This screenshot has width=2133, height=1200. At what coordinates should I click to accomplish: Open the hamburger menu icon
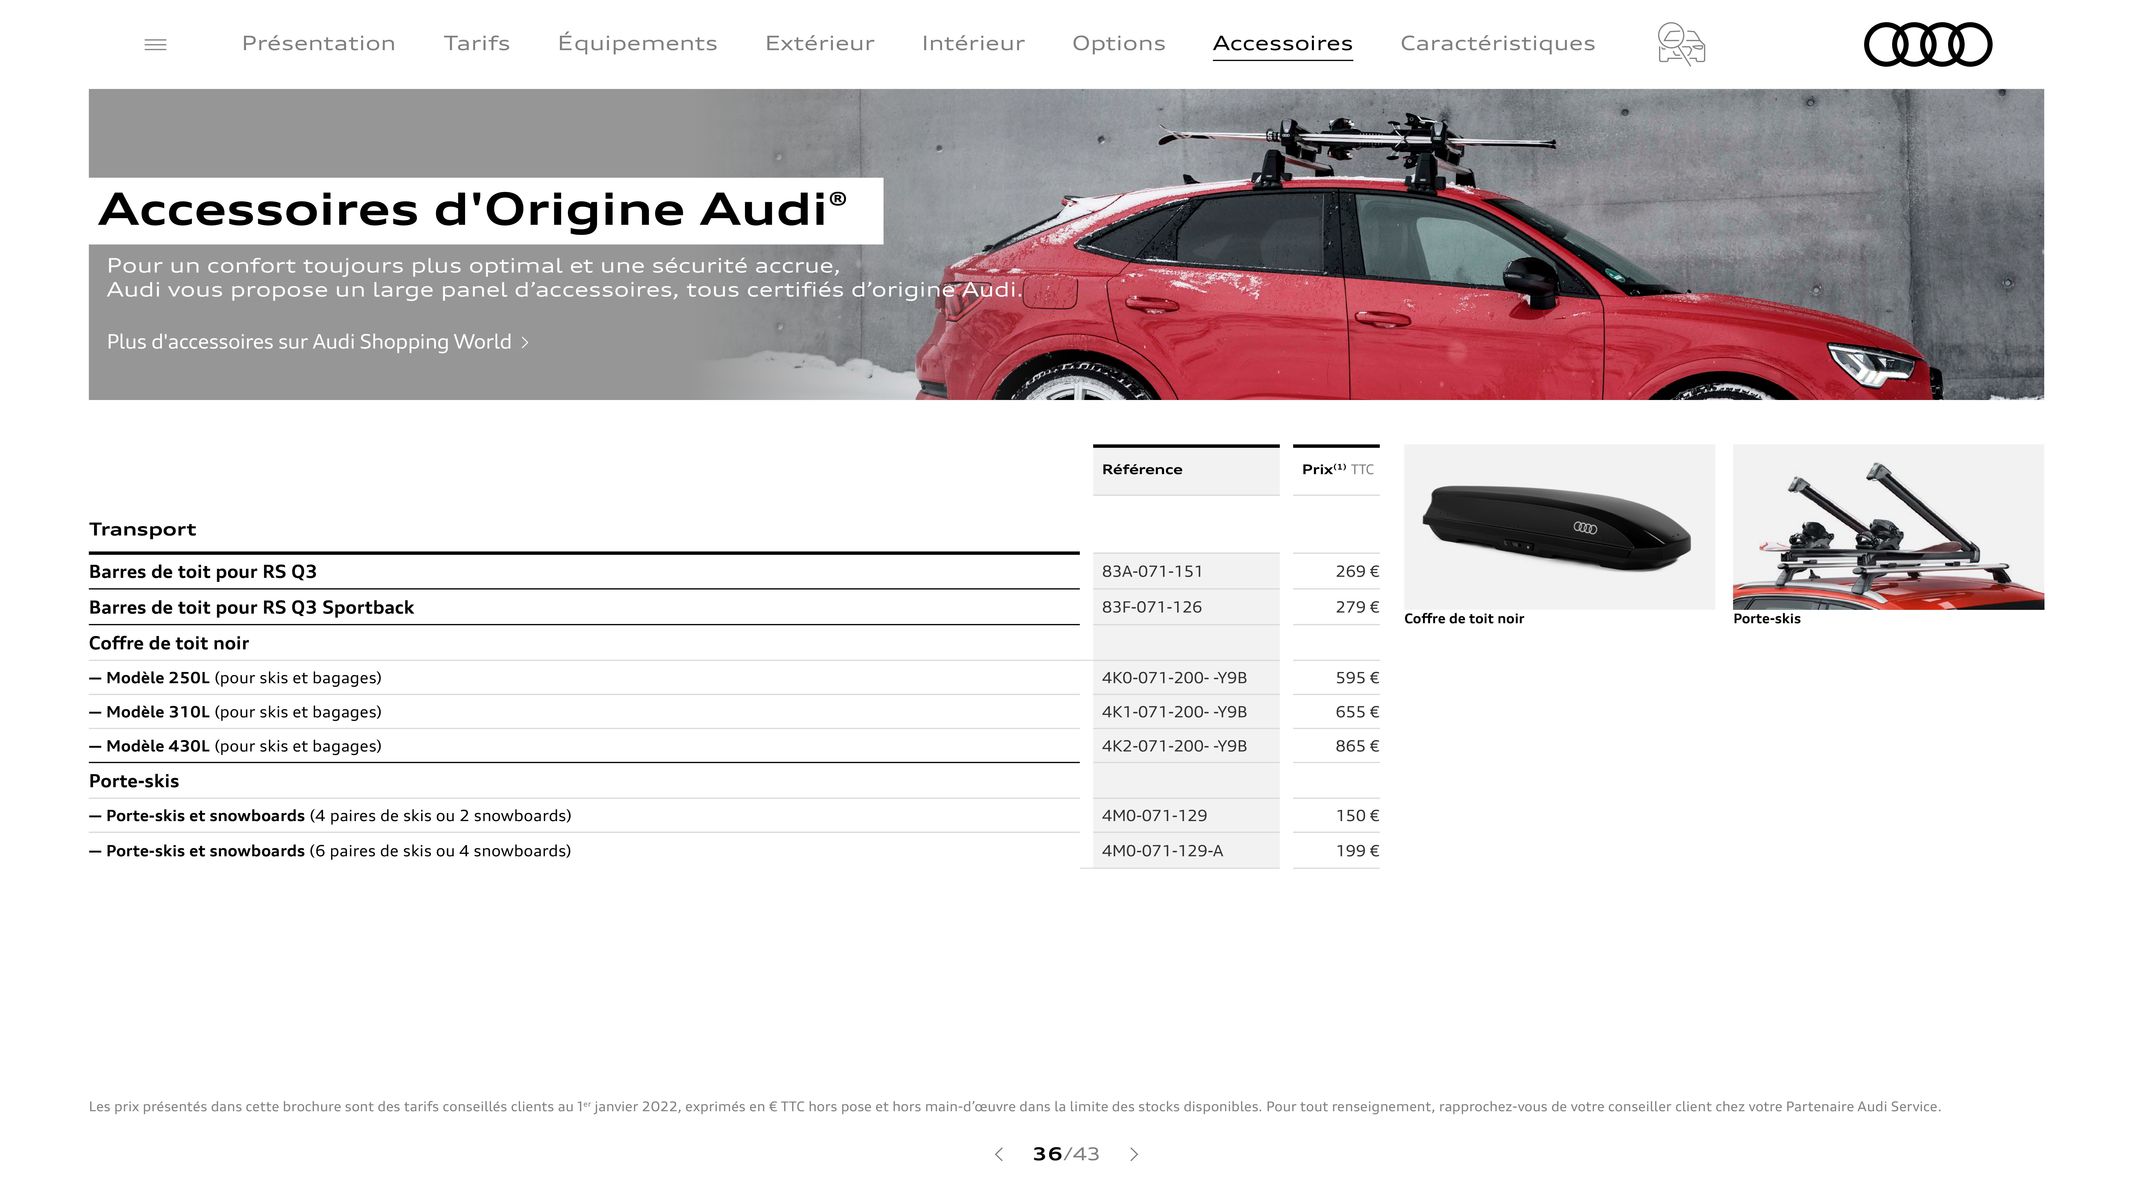point(155,44)
